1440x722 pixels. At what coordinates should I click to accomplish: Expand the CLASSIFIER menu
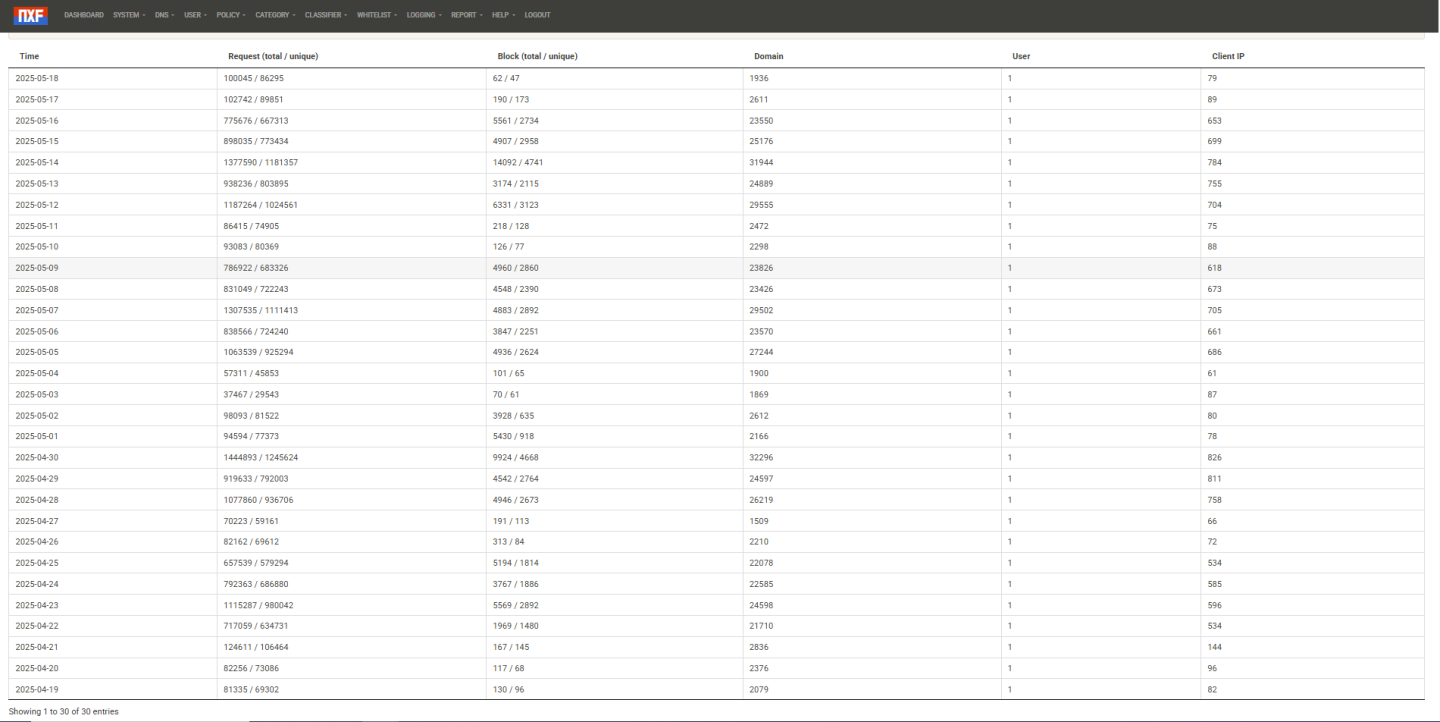click(x=322, y=15)
